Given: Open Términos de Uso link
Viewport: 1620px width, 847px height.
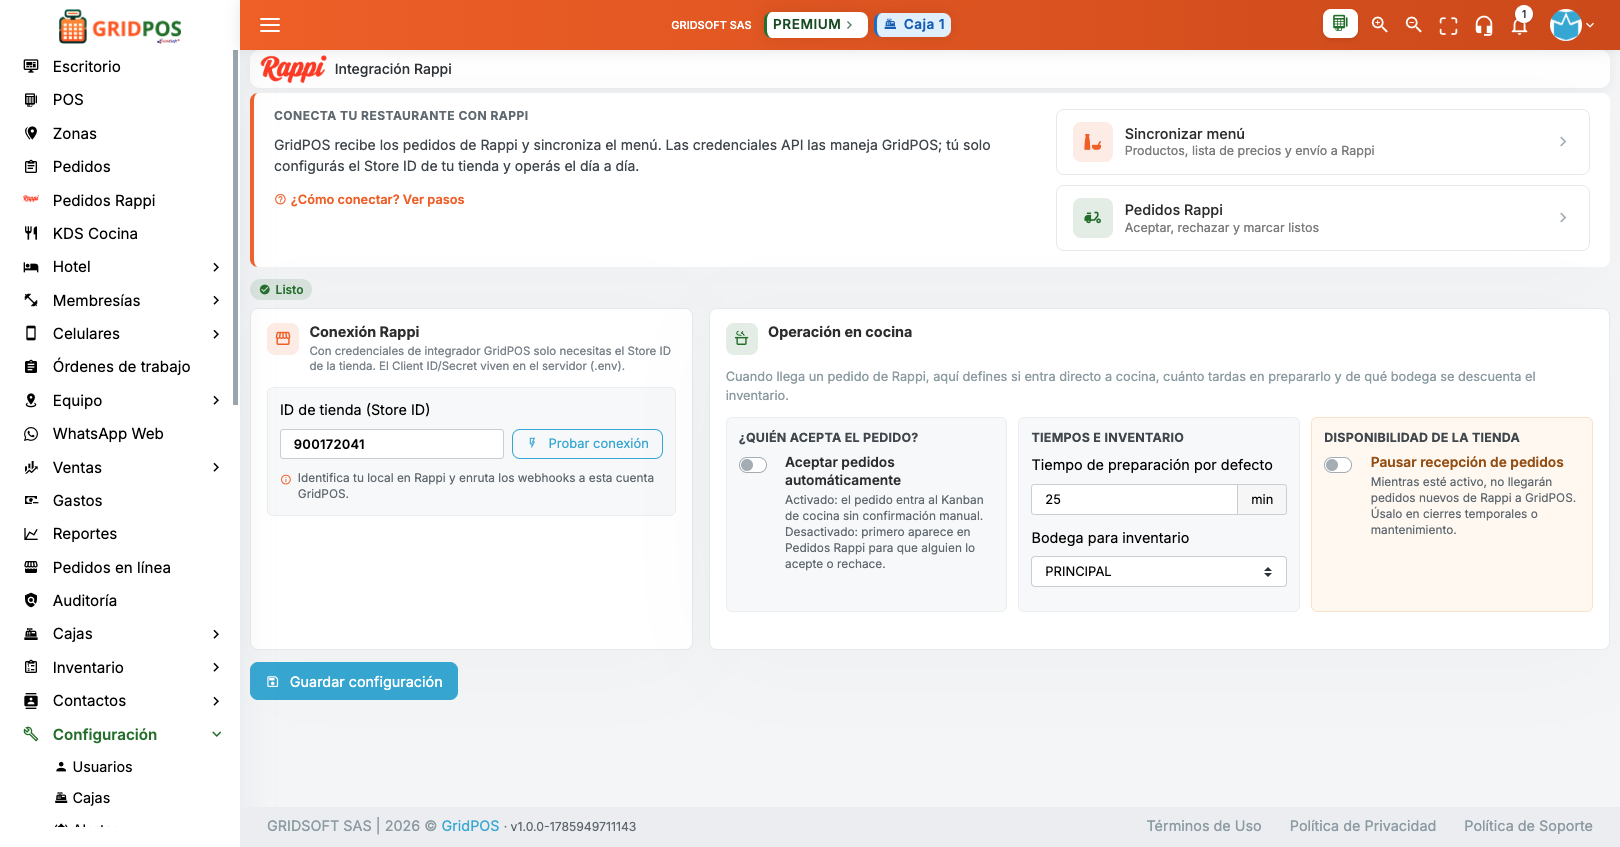Looking at the screenshot, I should pyautogui.click(x=1203, y=826).
